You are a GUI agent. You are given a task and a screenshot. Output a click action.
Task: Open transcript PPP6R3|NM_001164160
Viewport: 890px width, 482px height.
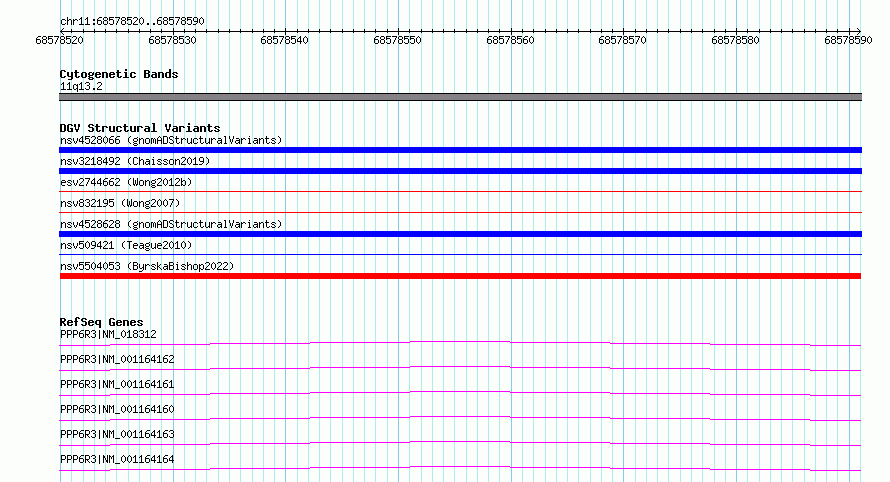117,409
